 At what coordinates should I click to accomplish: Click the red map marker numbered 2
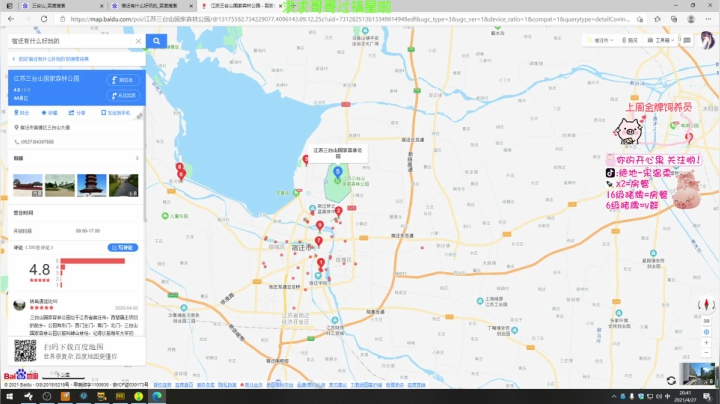coord(338,211)
